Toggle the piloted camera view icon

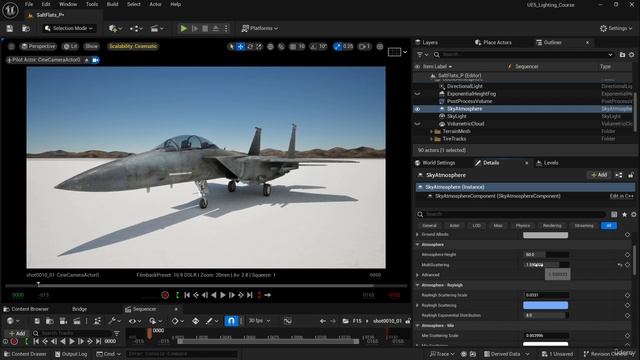pos(96,60)
